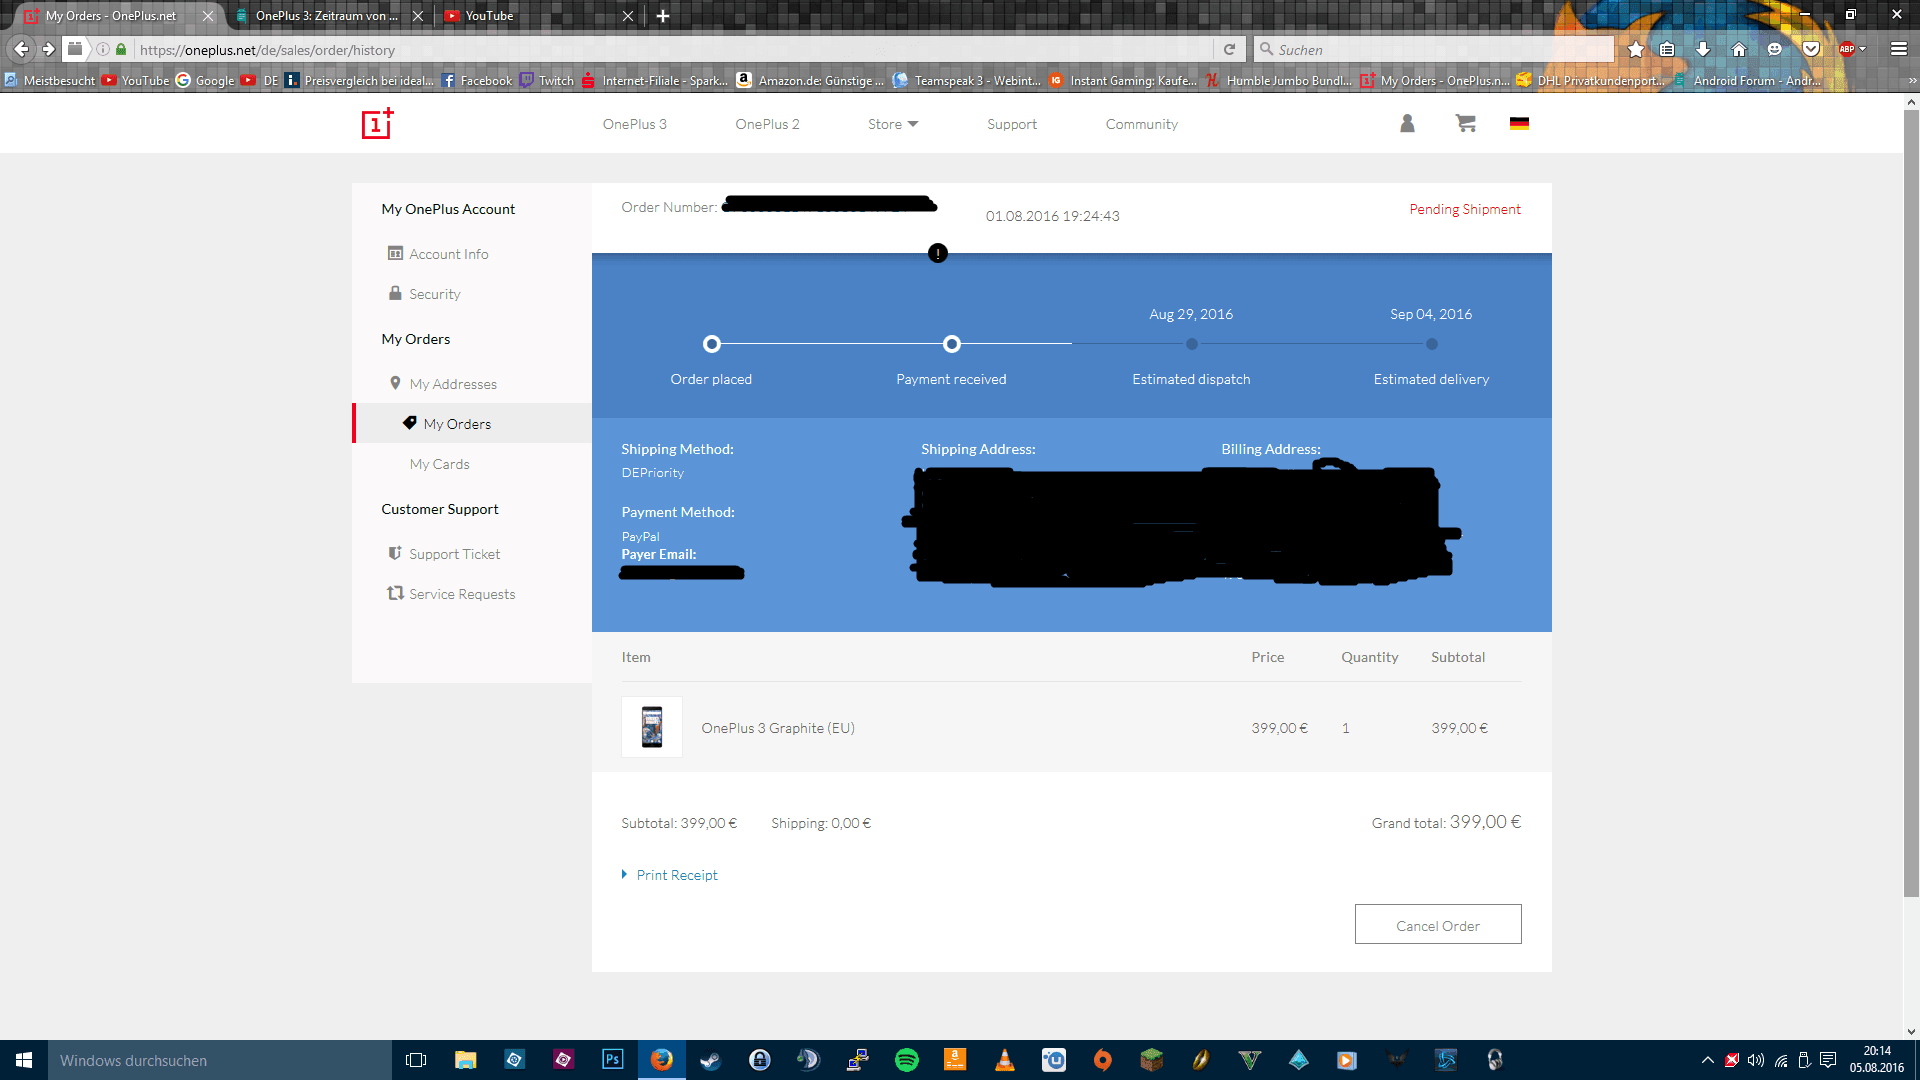The image size is (1920, 1080).
Task: Open Steam from the taskbar
Action: 710,1060
